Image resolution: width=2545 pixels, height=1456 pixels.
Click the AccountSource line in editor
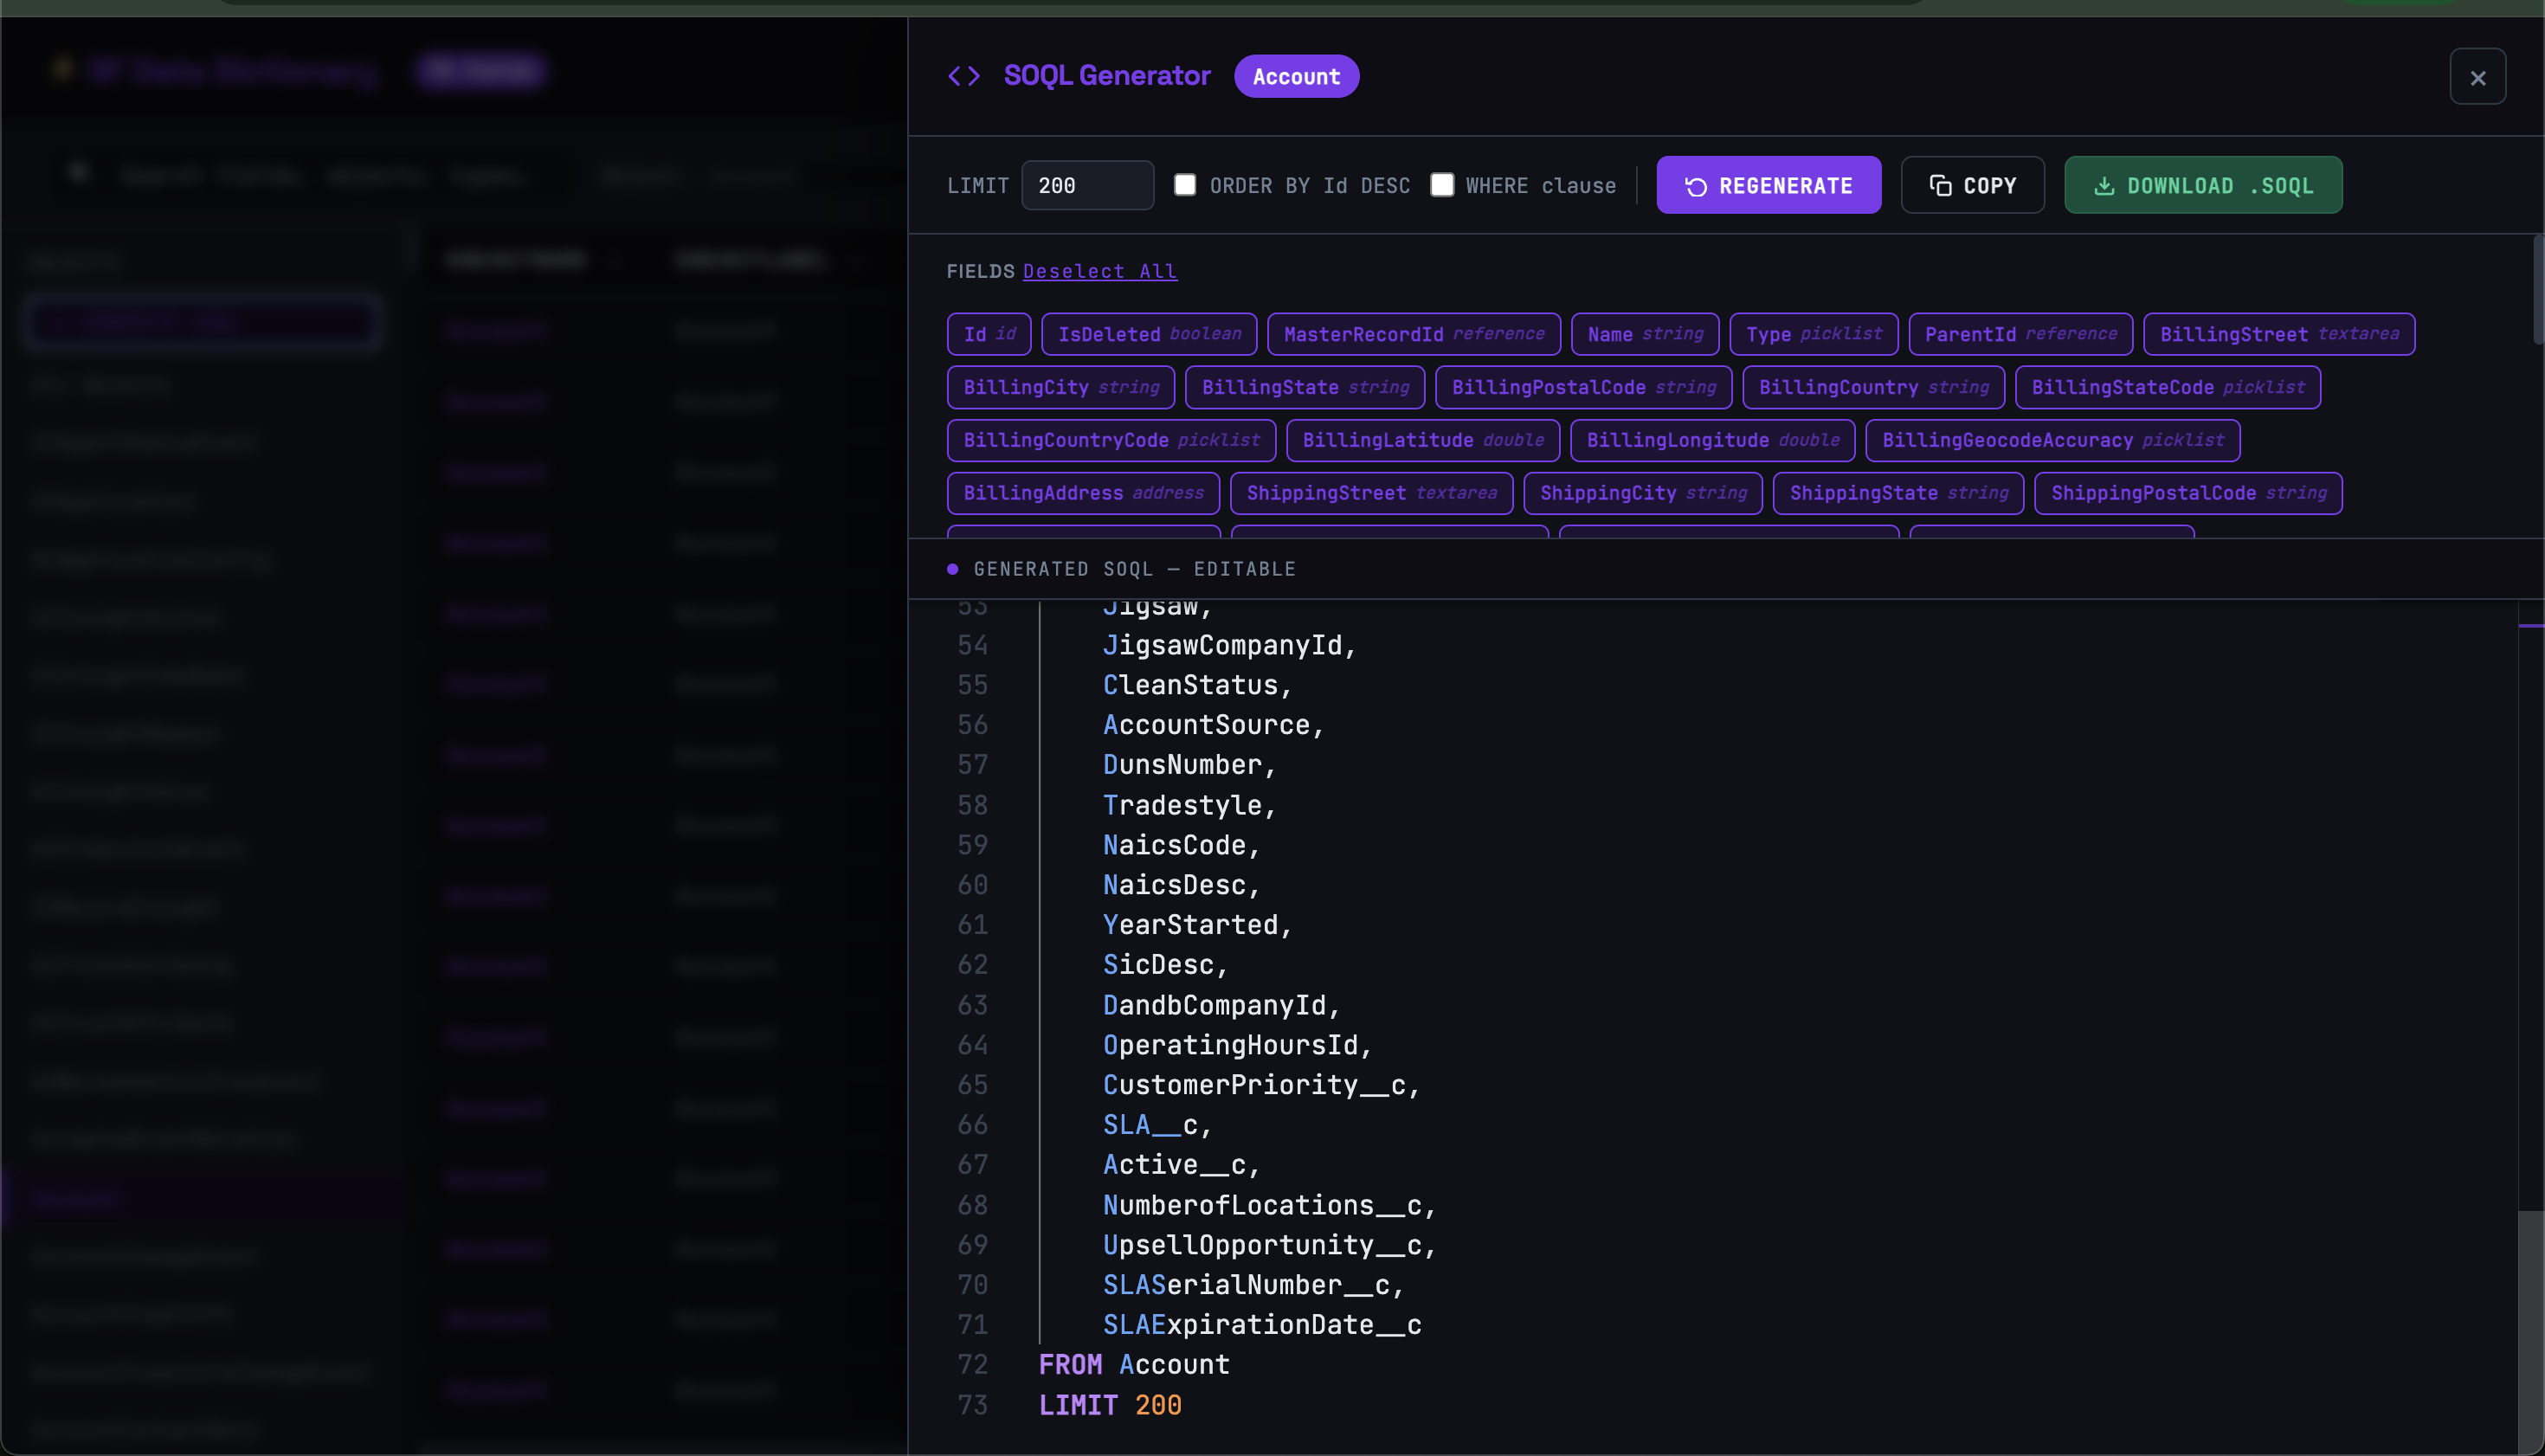[1213, 725]
